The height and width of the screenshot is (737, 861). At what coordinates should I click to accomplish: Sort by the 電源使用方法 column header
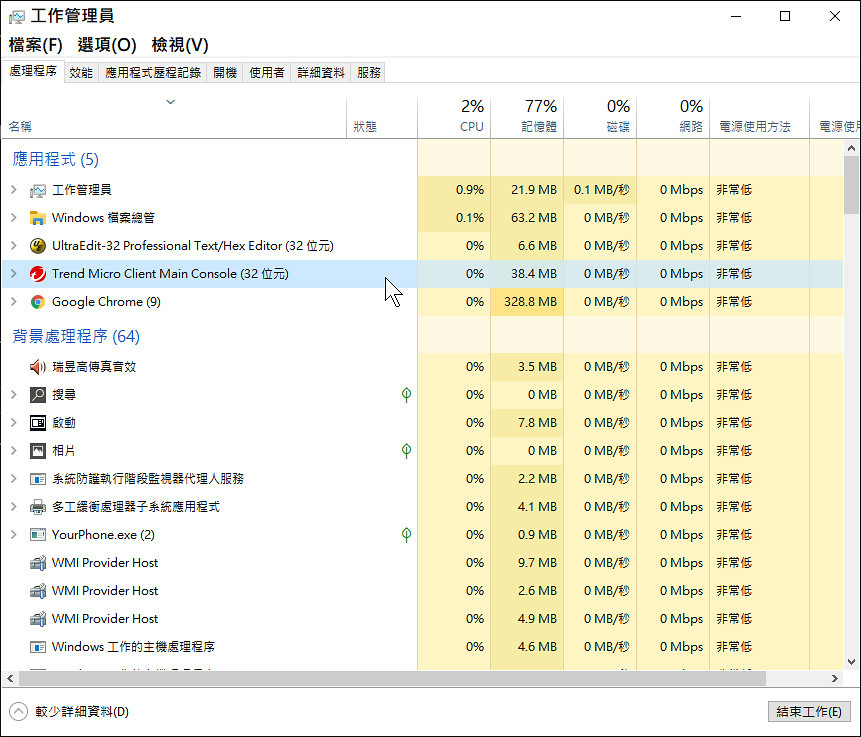[759, 118]
